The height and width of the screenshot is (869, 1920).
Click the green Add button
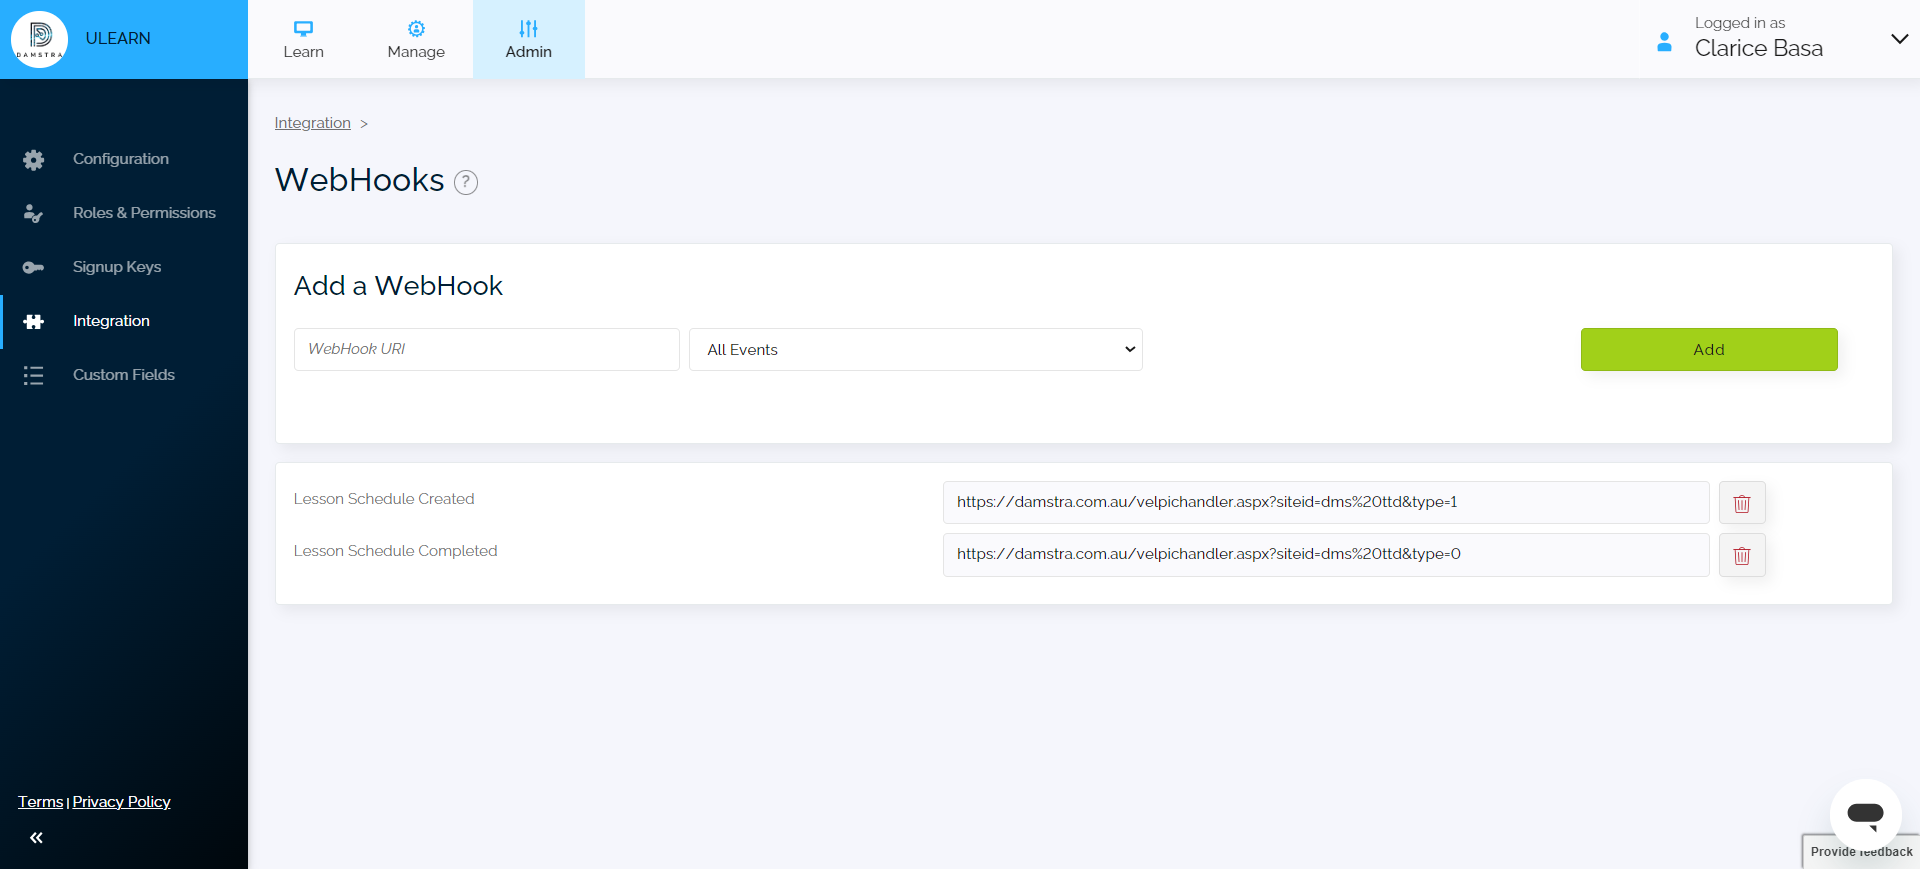click(1709, 350)
